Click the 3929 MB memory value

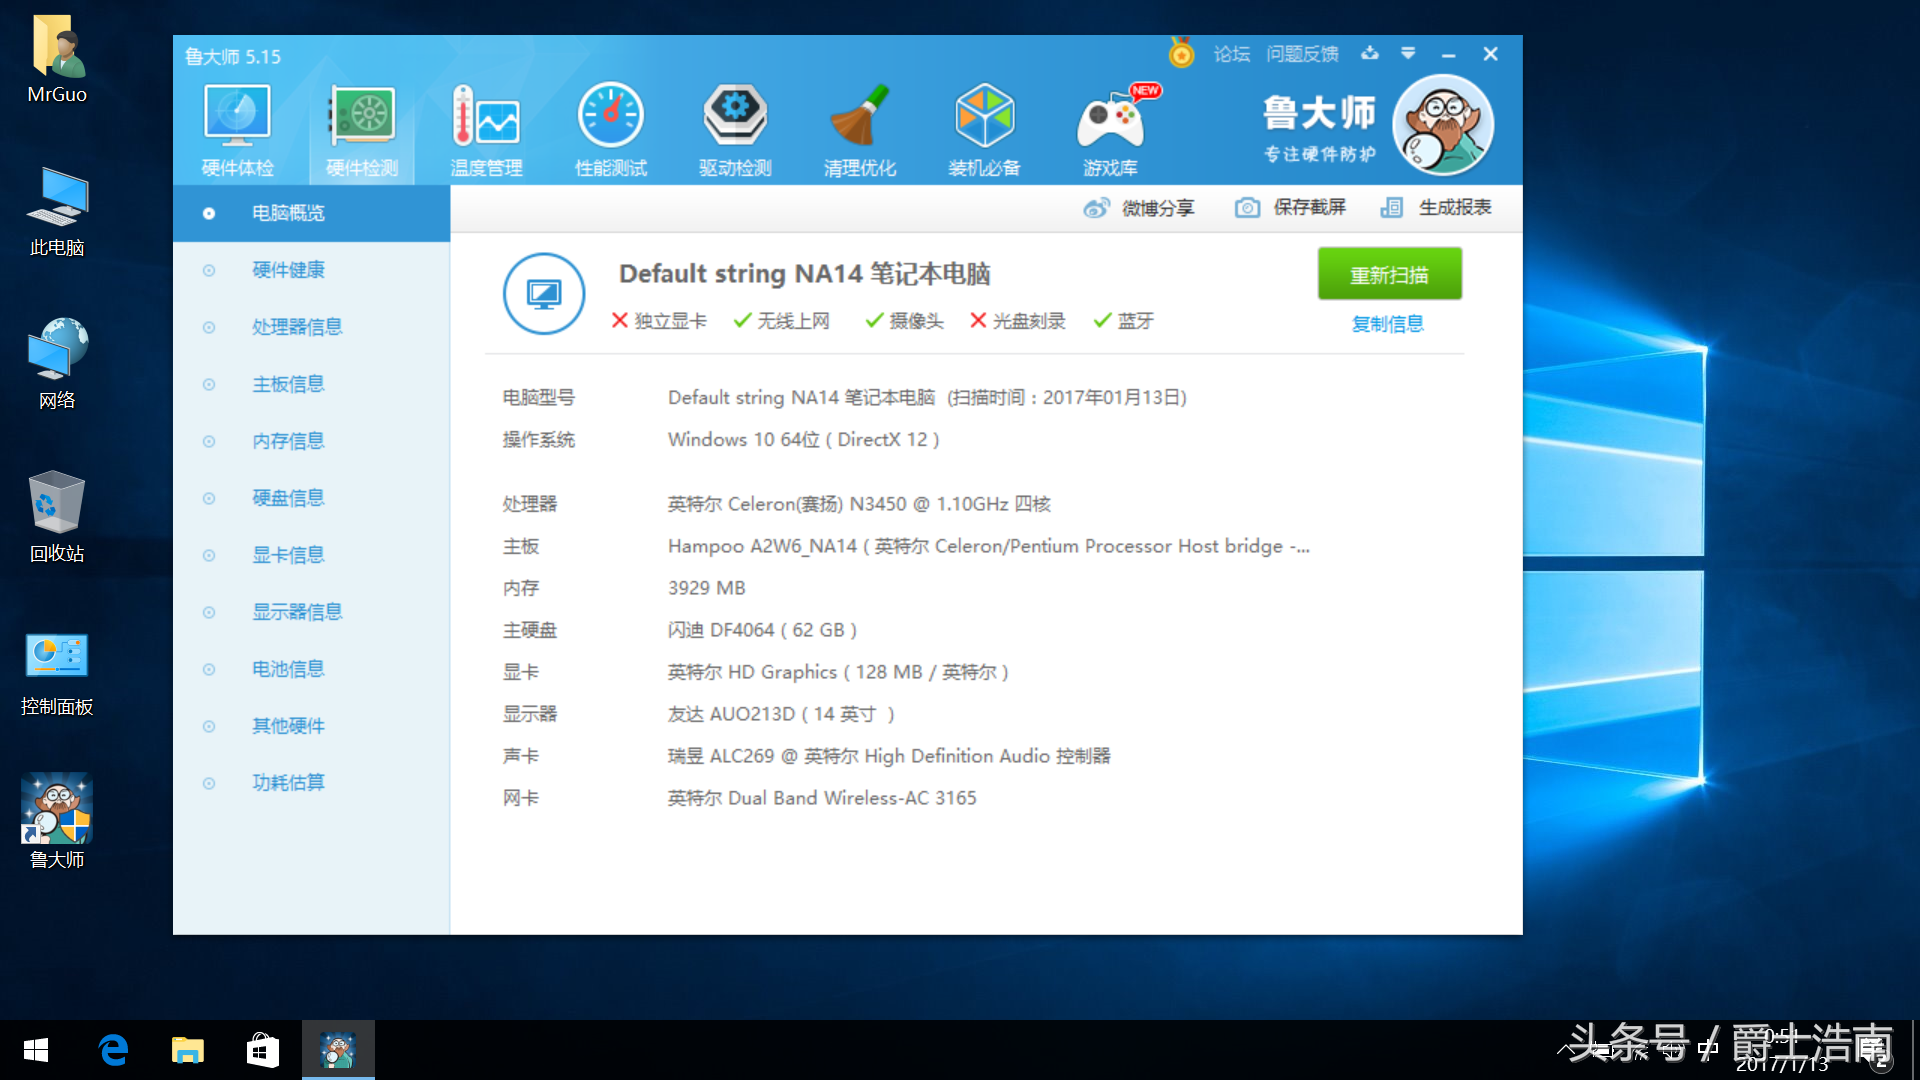tap(707, 588)
